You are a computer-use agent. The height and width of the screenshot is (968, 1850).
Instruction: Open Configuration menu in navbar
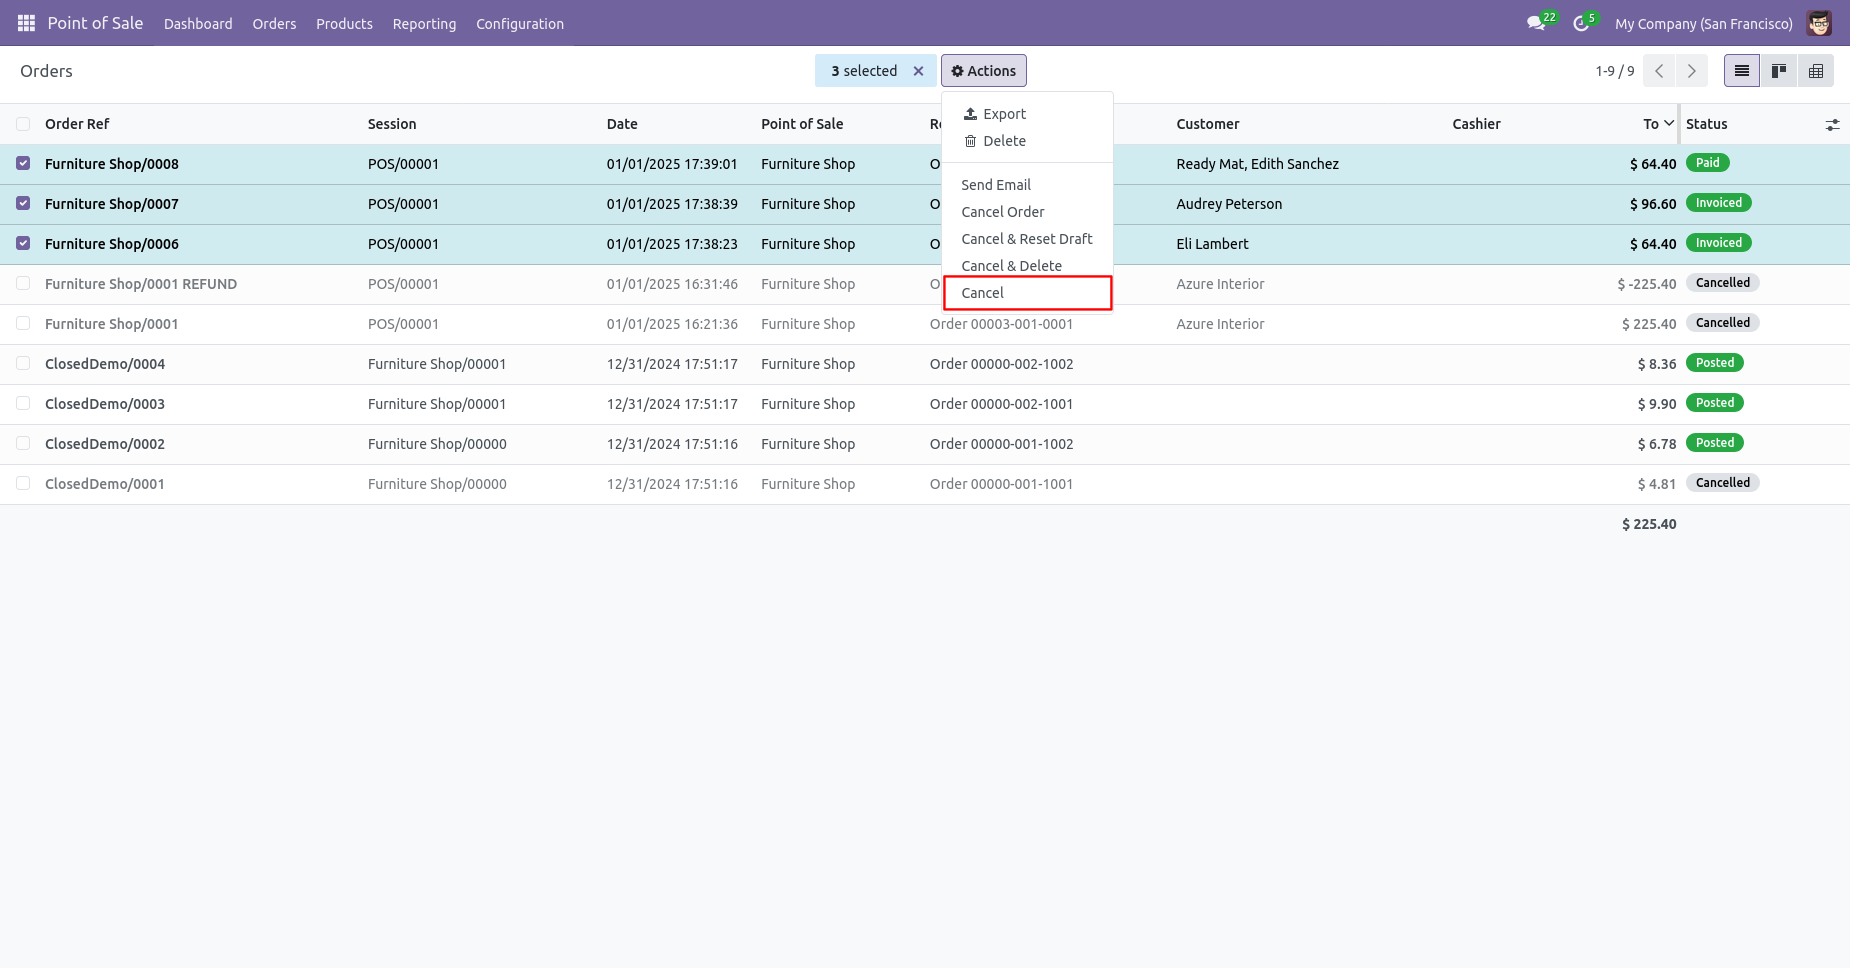[x=520, y=24]
